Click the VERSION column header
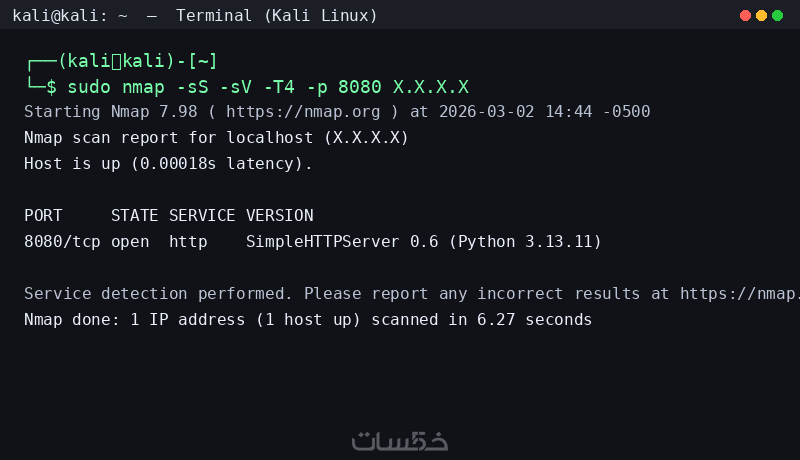Image resolution: width=800 pixels, height=460 pixels. [x=279, y=215]
